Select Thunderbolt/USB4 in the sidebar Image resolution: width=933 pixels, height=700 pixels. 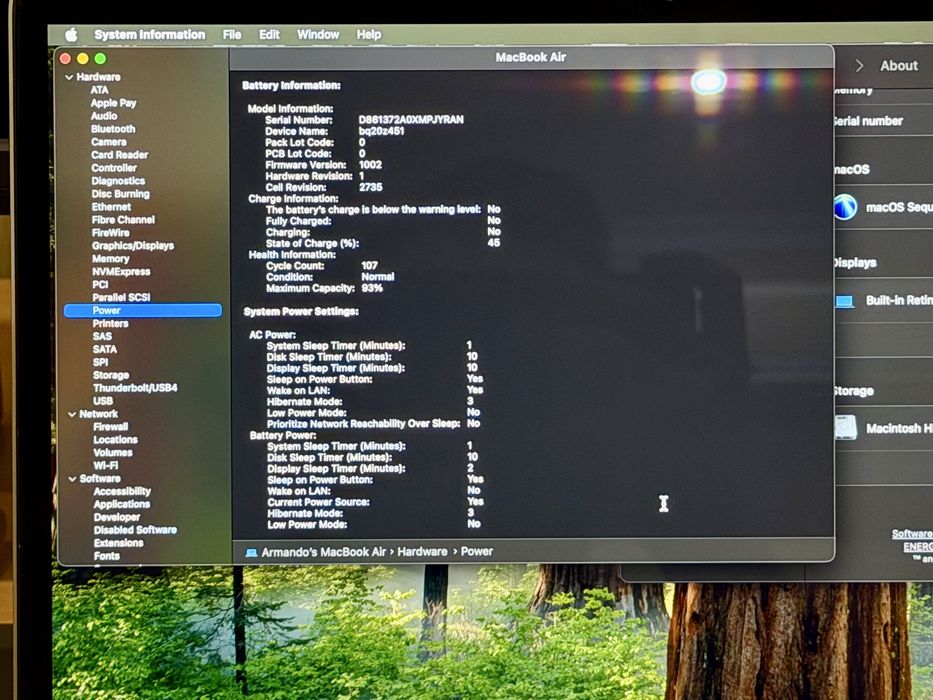(135, 388)
